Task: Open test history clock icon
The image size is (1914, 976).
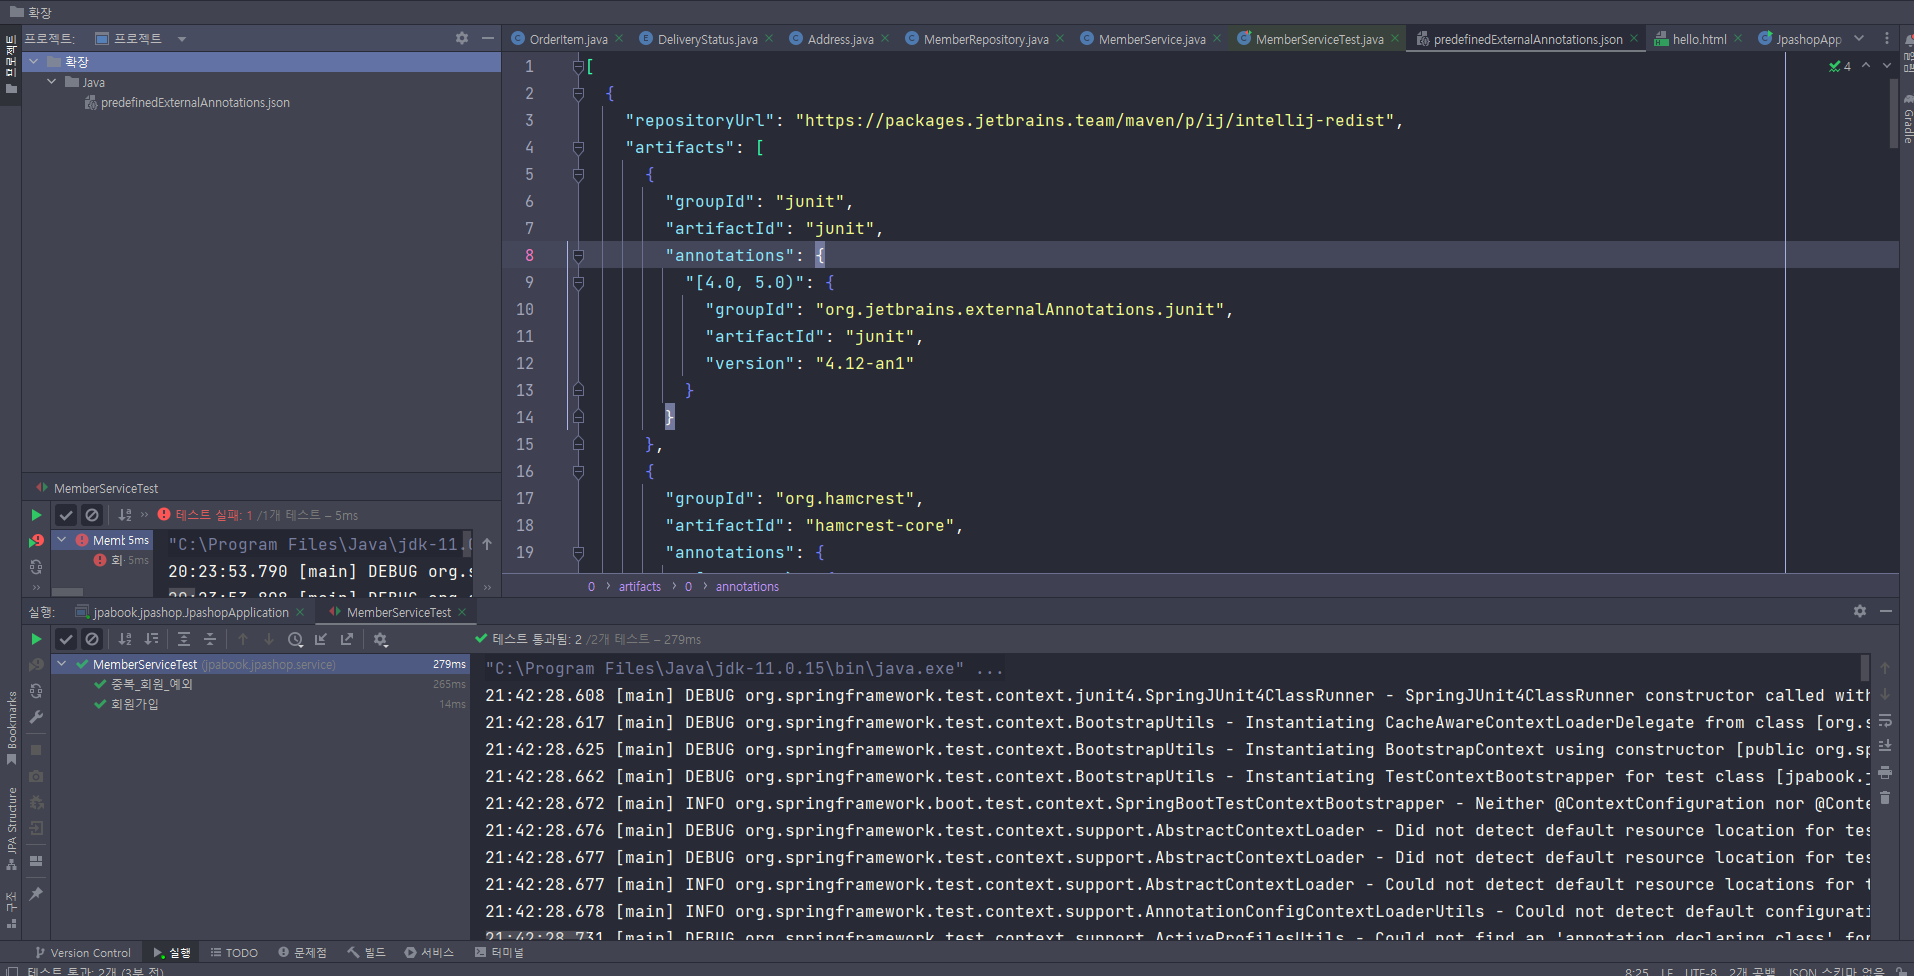Action: [295, 639]
